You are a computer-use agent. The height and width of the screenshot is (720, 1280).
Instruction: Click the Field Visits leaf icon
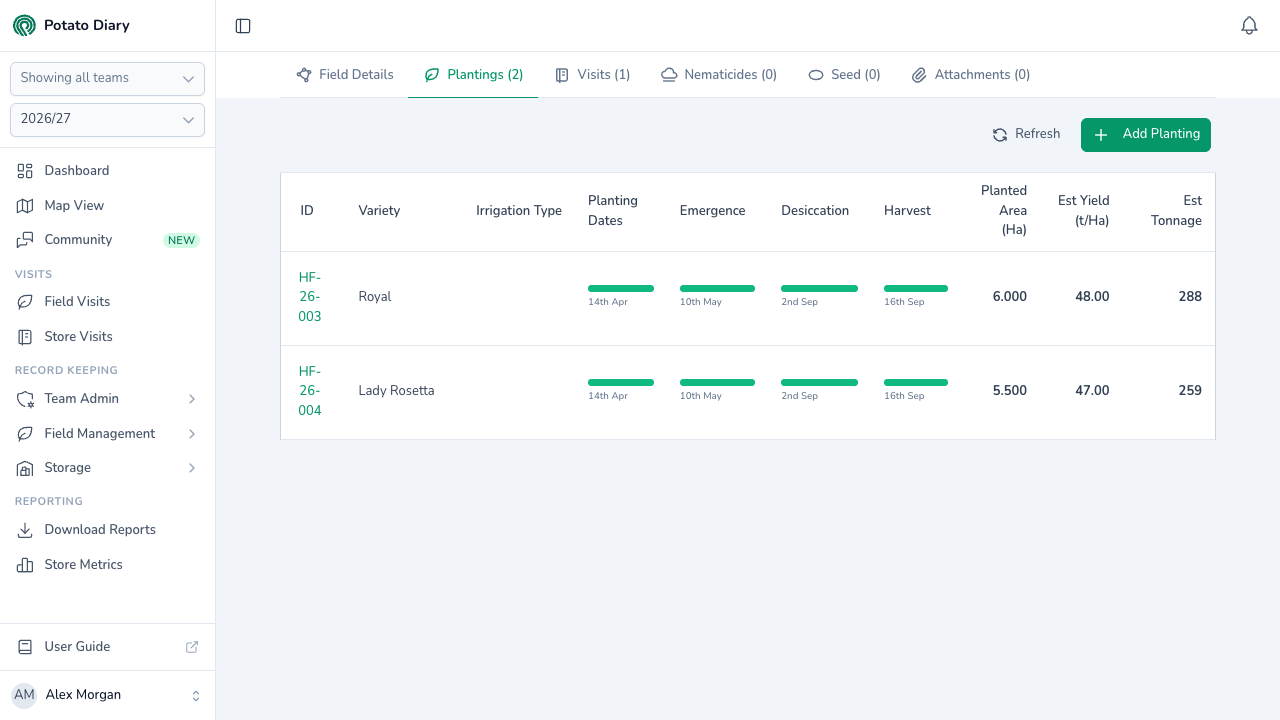25,302
